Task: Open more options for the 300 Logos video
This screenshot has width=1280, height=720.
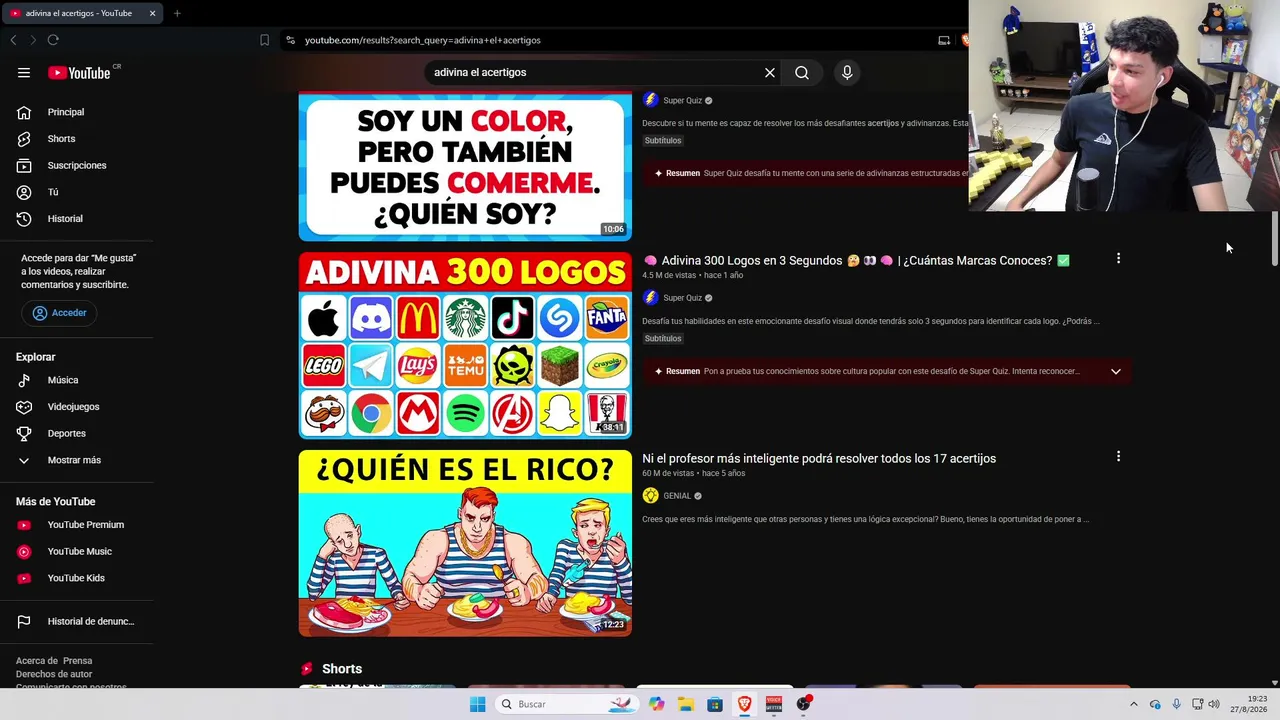Action: pos(1118,259)
